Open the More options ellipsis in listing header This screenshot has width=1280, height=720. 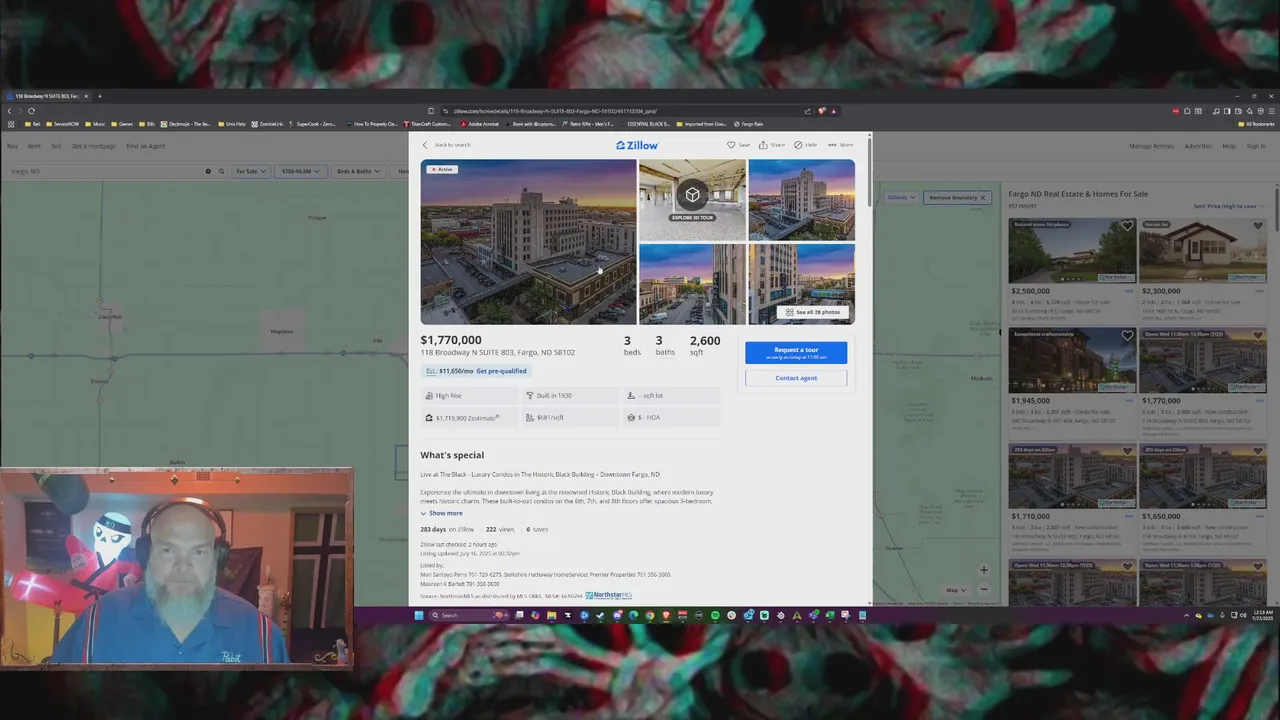point(832,145)
